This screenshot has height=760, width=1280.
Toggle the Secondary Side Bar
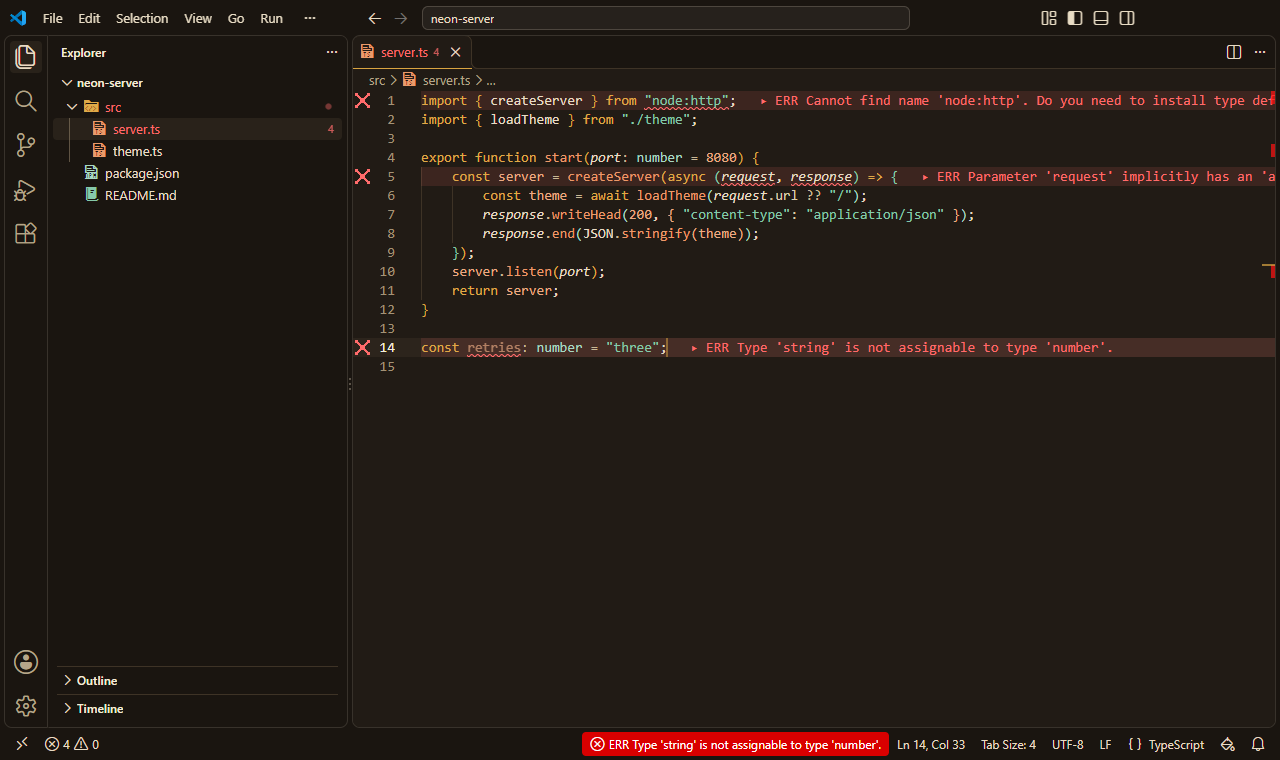click(x=1127, y=18)
